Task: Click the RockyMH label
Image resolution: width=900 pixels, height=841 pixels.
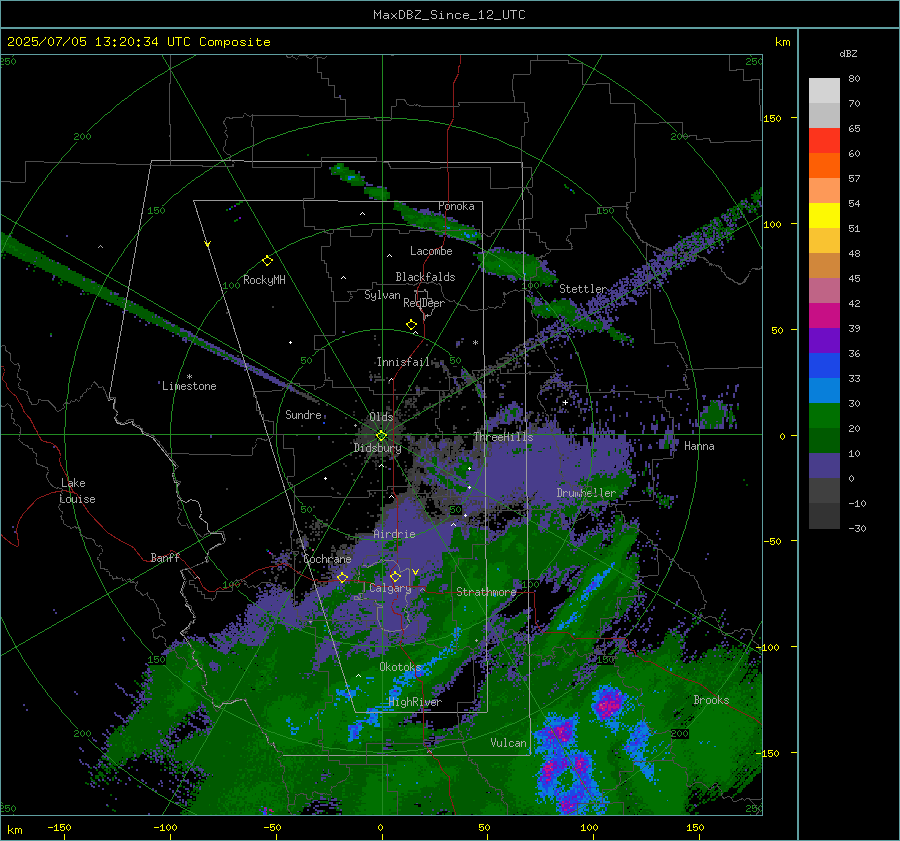Action: [x=264, y=280]
